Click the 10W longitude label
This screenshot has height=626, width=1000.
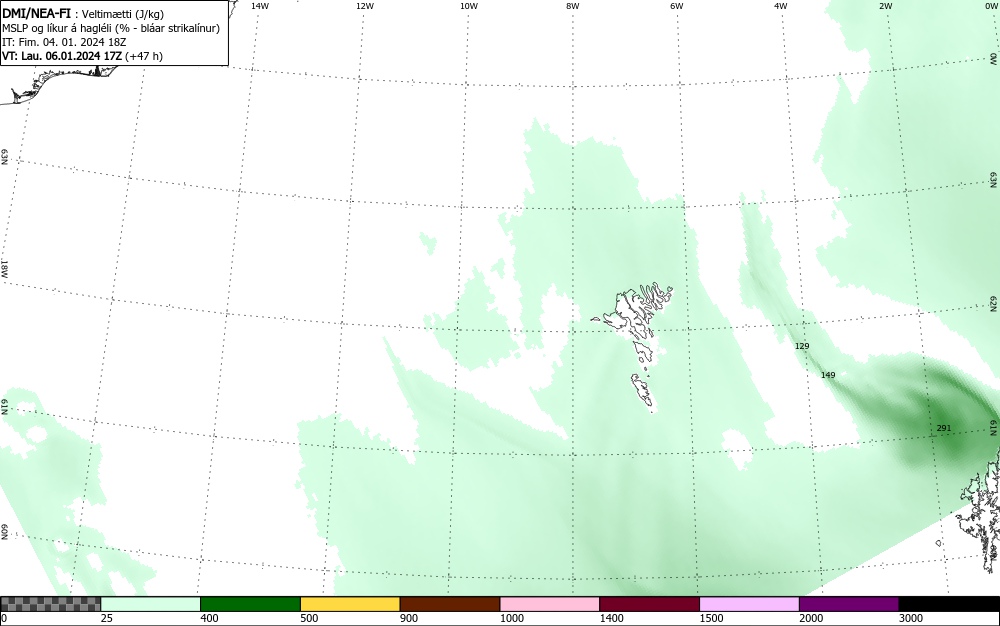pos(469,6)
